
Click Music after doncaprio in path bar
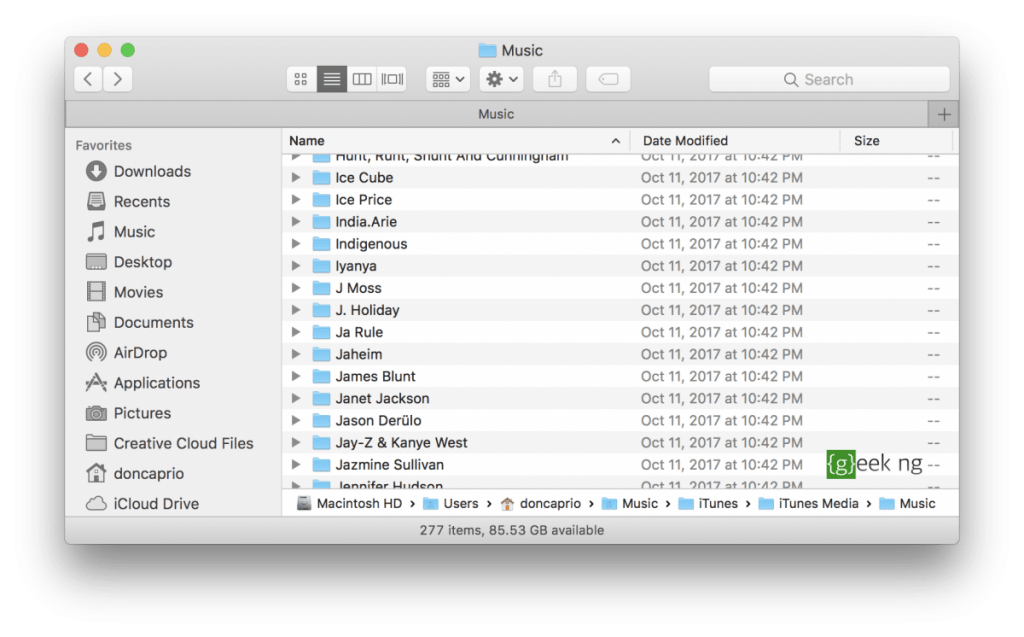click(x=630, y=504)
